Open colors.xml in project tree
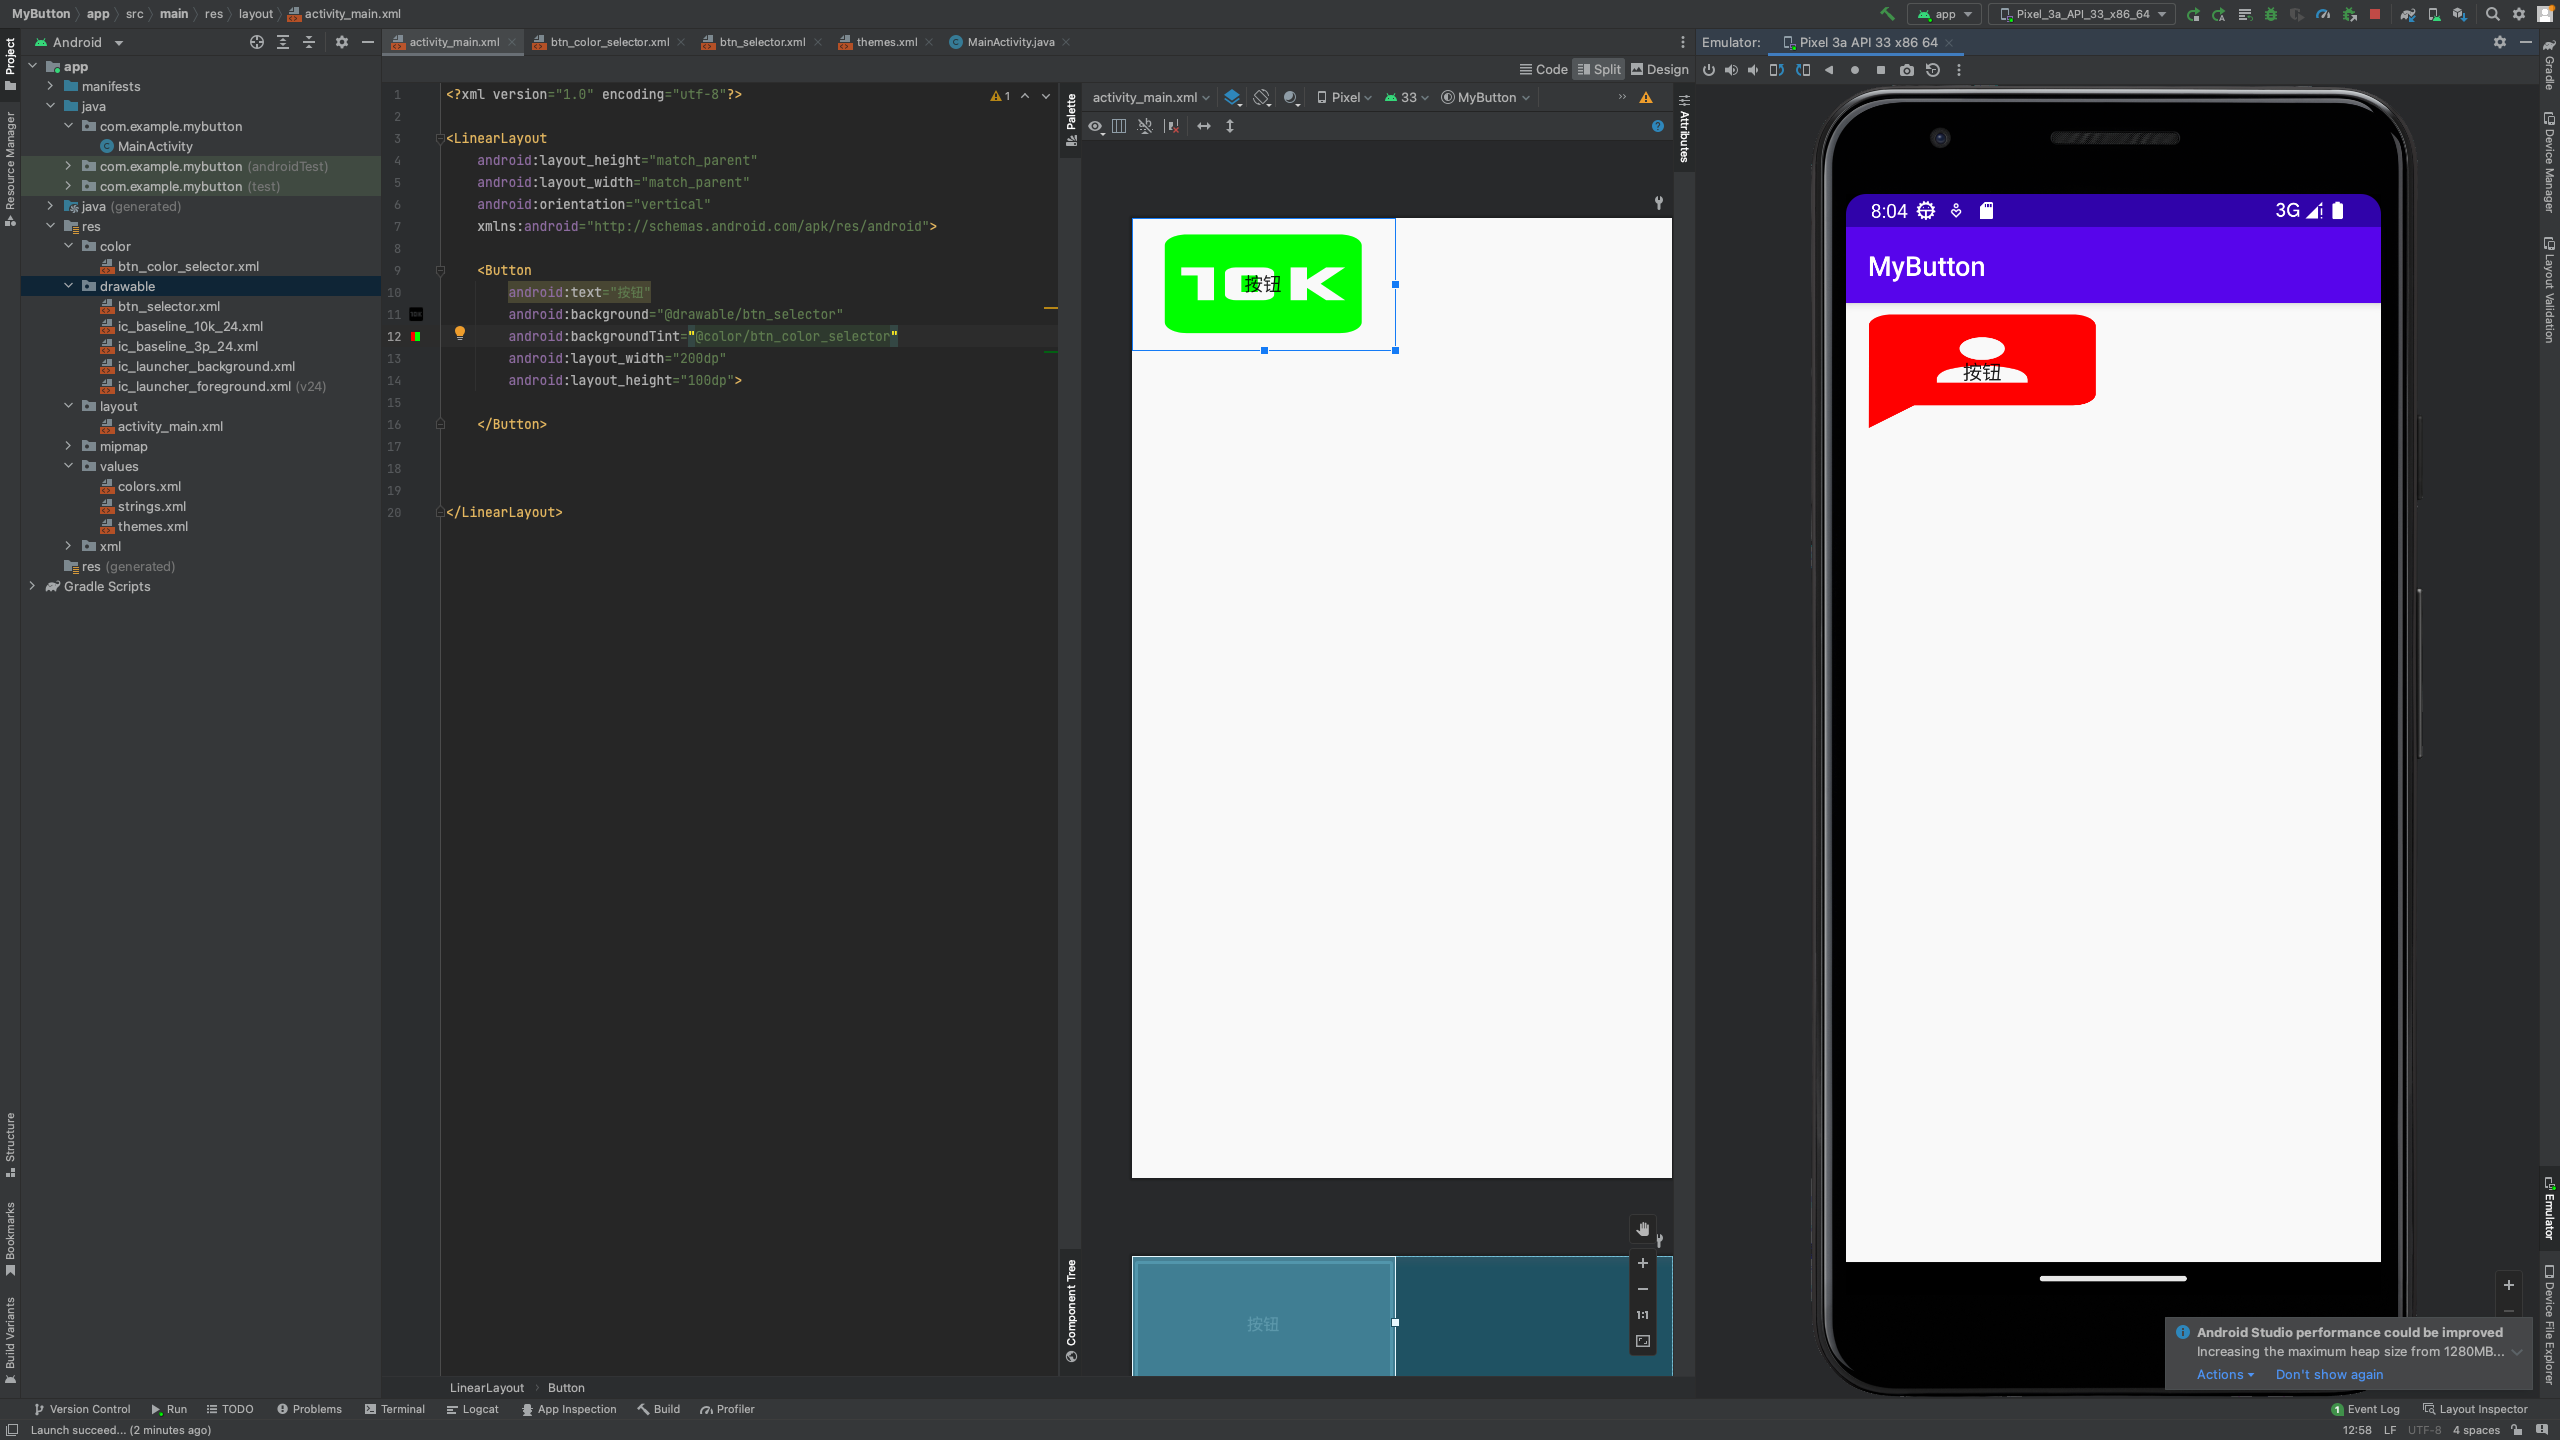The width and height of the screenshot is (2560, 1440). (149, 486)
